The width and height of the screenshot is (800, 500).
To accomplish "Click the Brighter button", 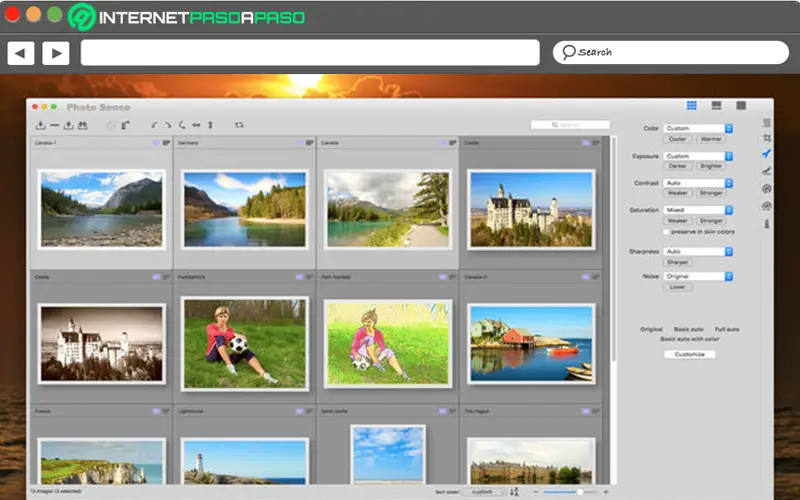I will click(711, 166).
